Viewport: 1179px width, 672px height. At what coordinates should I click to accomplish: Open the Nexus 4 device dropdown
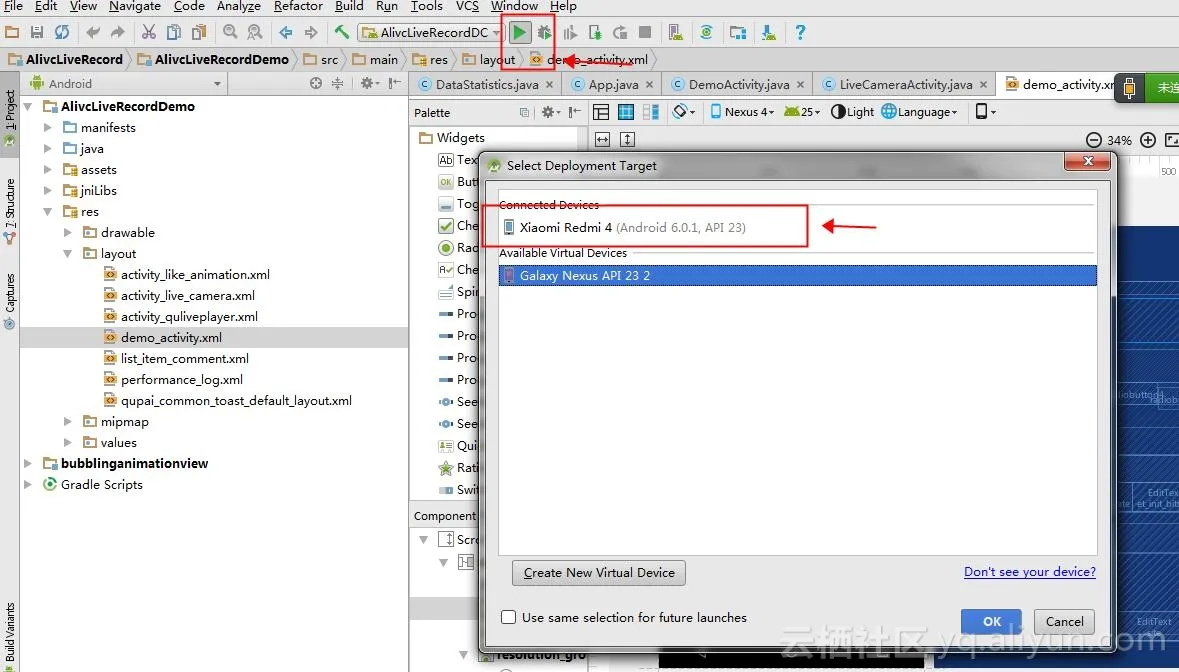(742, 112)
